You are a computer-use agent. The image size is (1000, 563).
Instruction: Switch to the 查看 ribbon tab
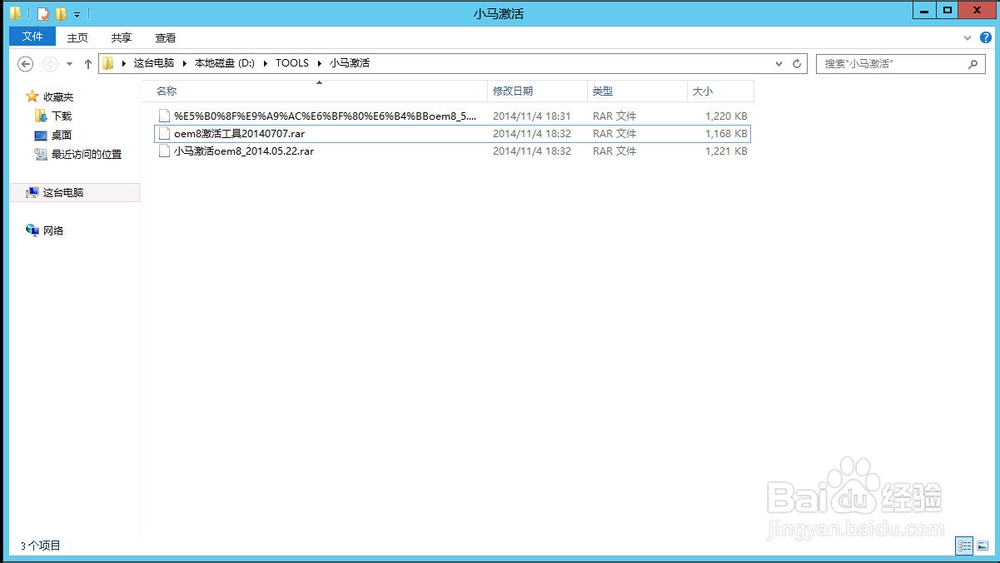[x=165, y=38]
